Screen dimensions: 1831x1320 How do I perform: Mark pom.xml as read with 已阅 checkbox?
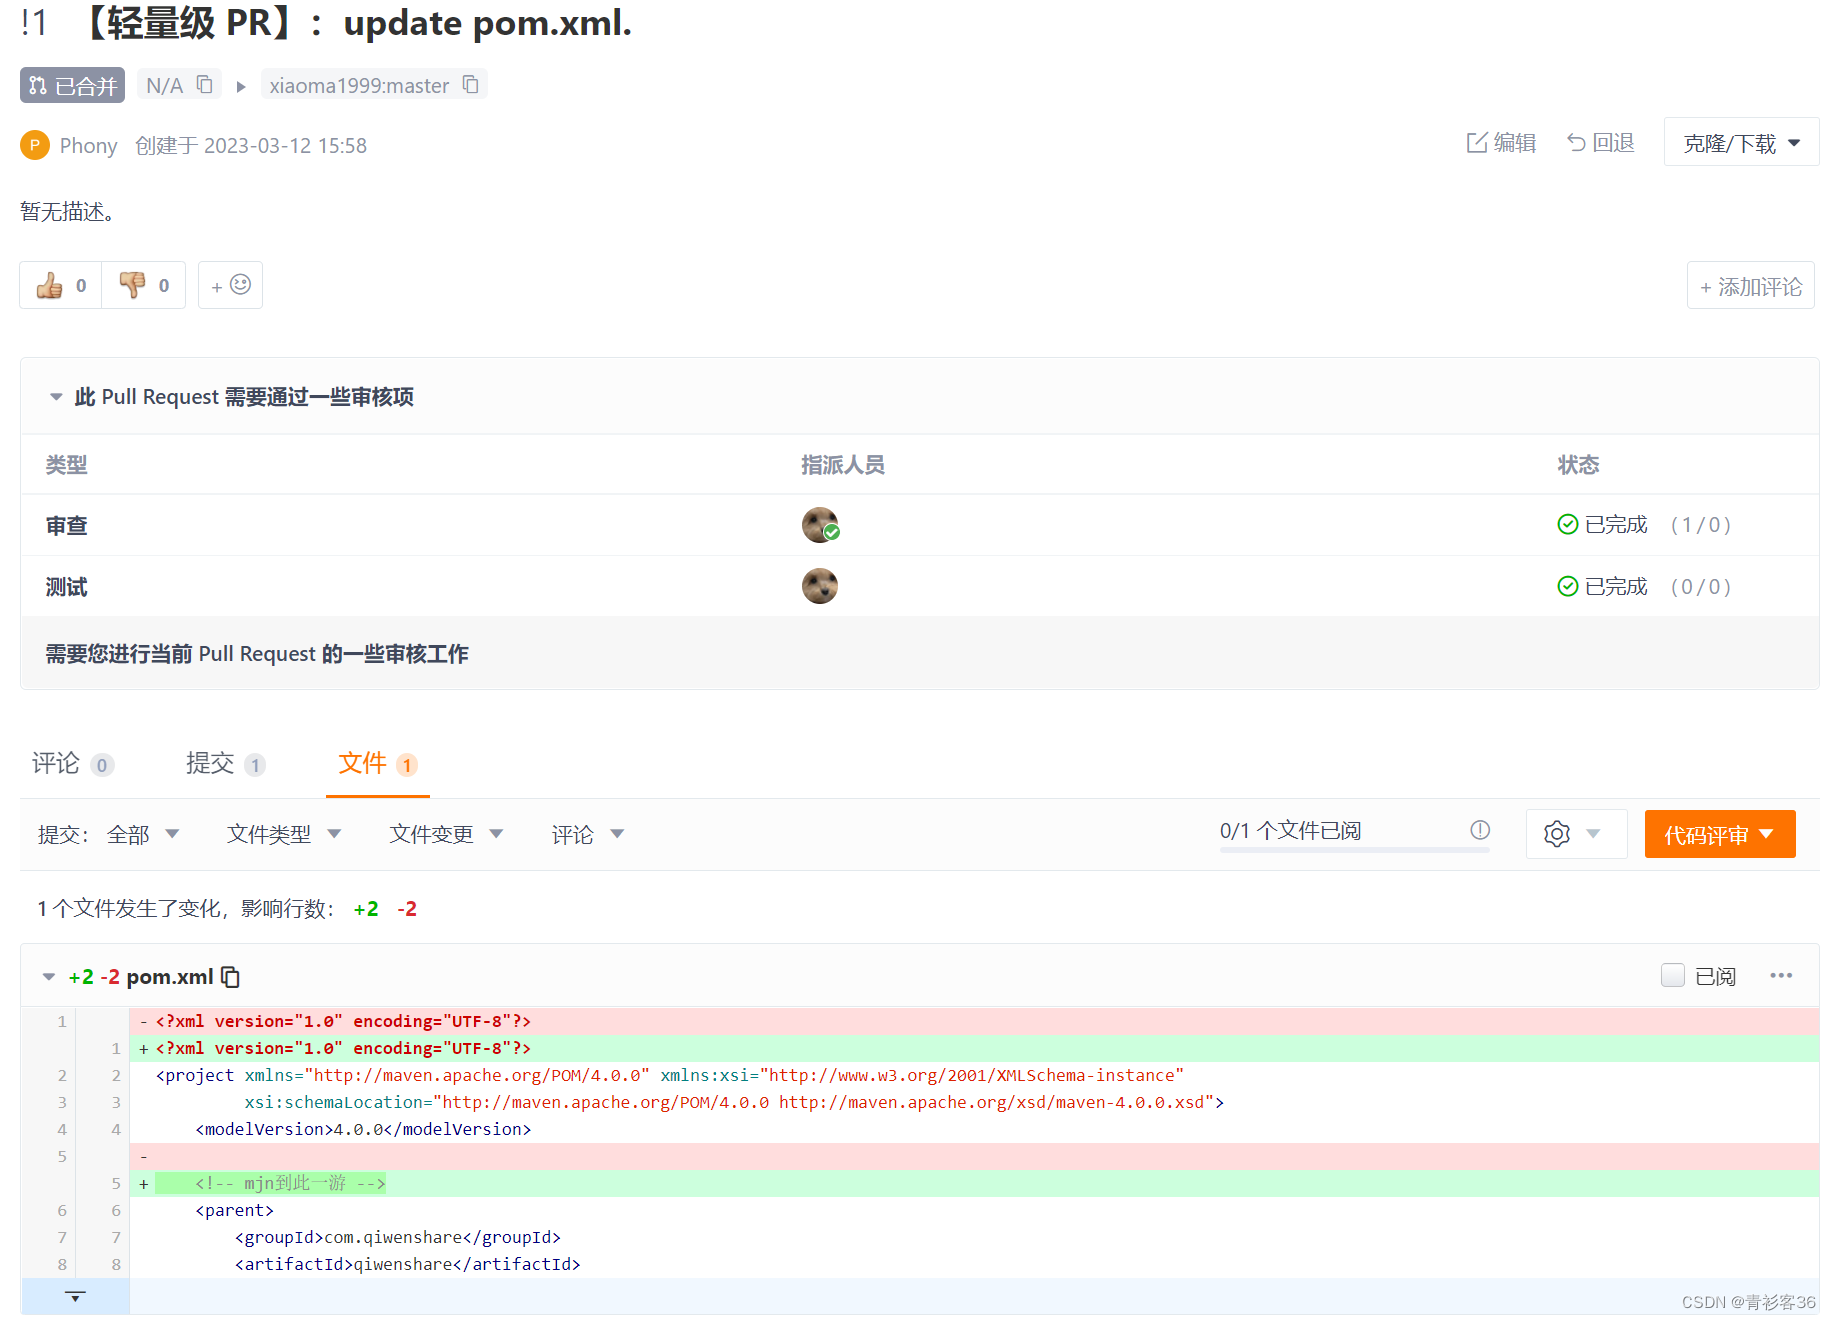tap(1672, 975)
